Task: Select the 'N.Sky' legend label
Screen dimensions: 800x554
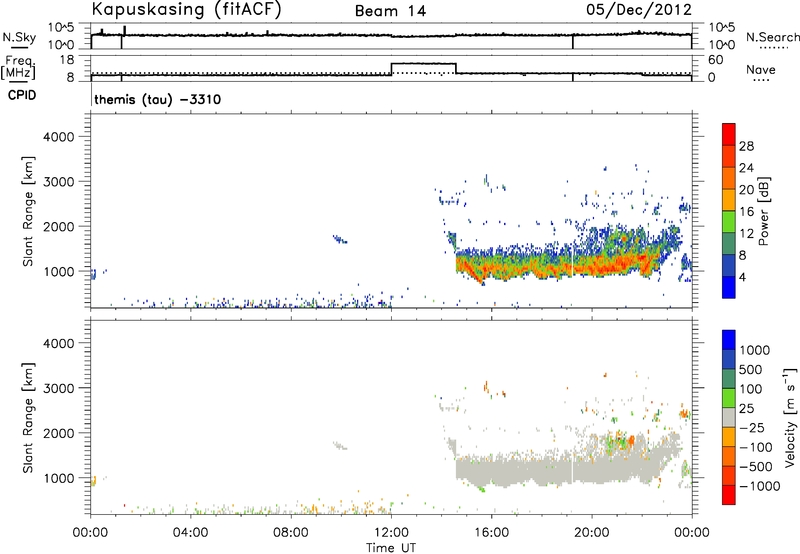Action: pos(19,37)
